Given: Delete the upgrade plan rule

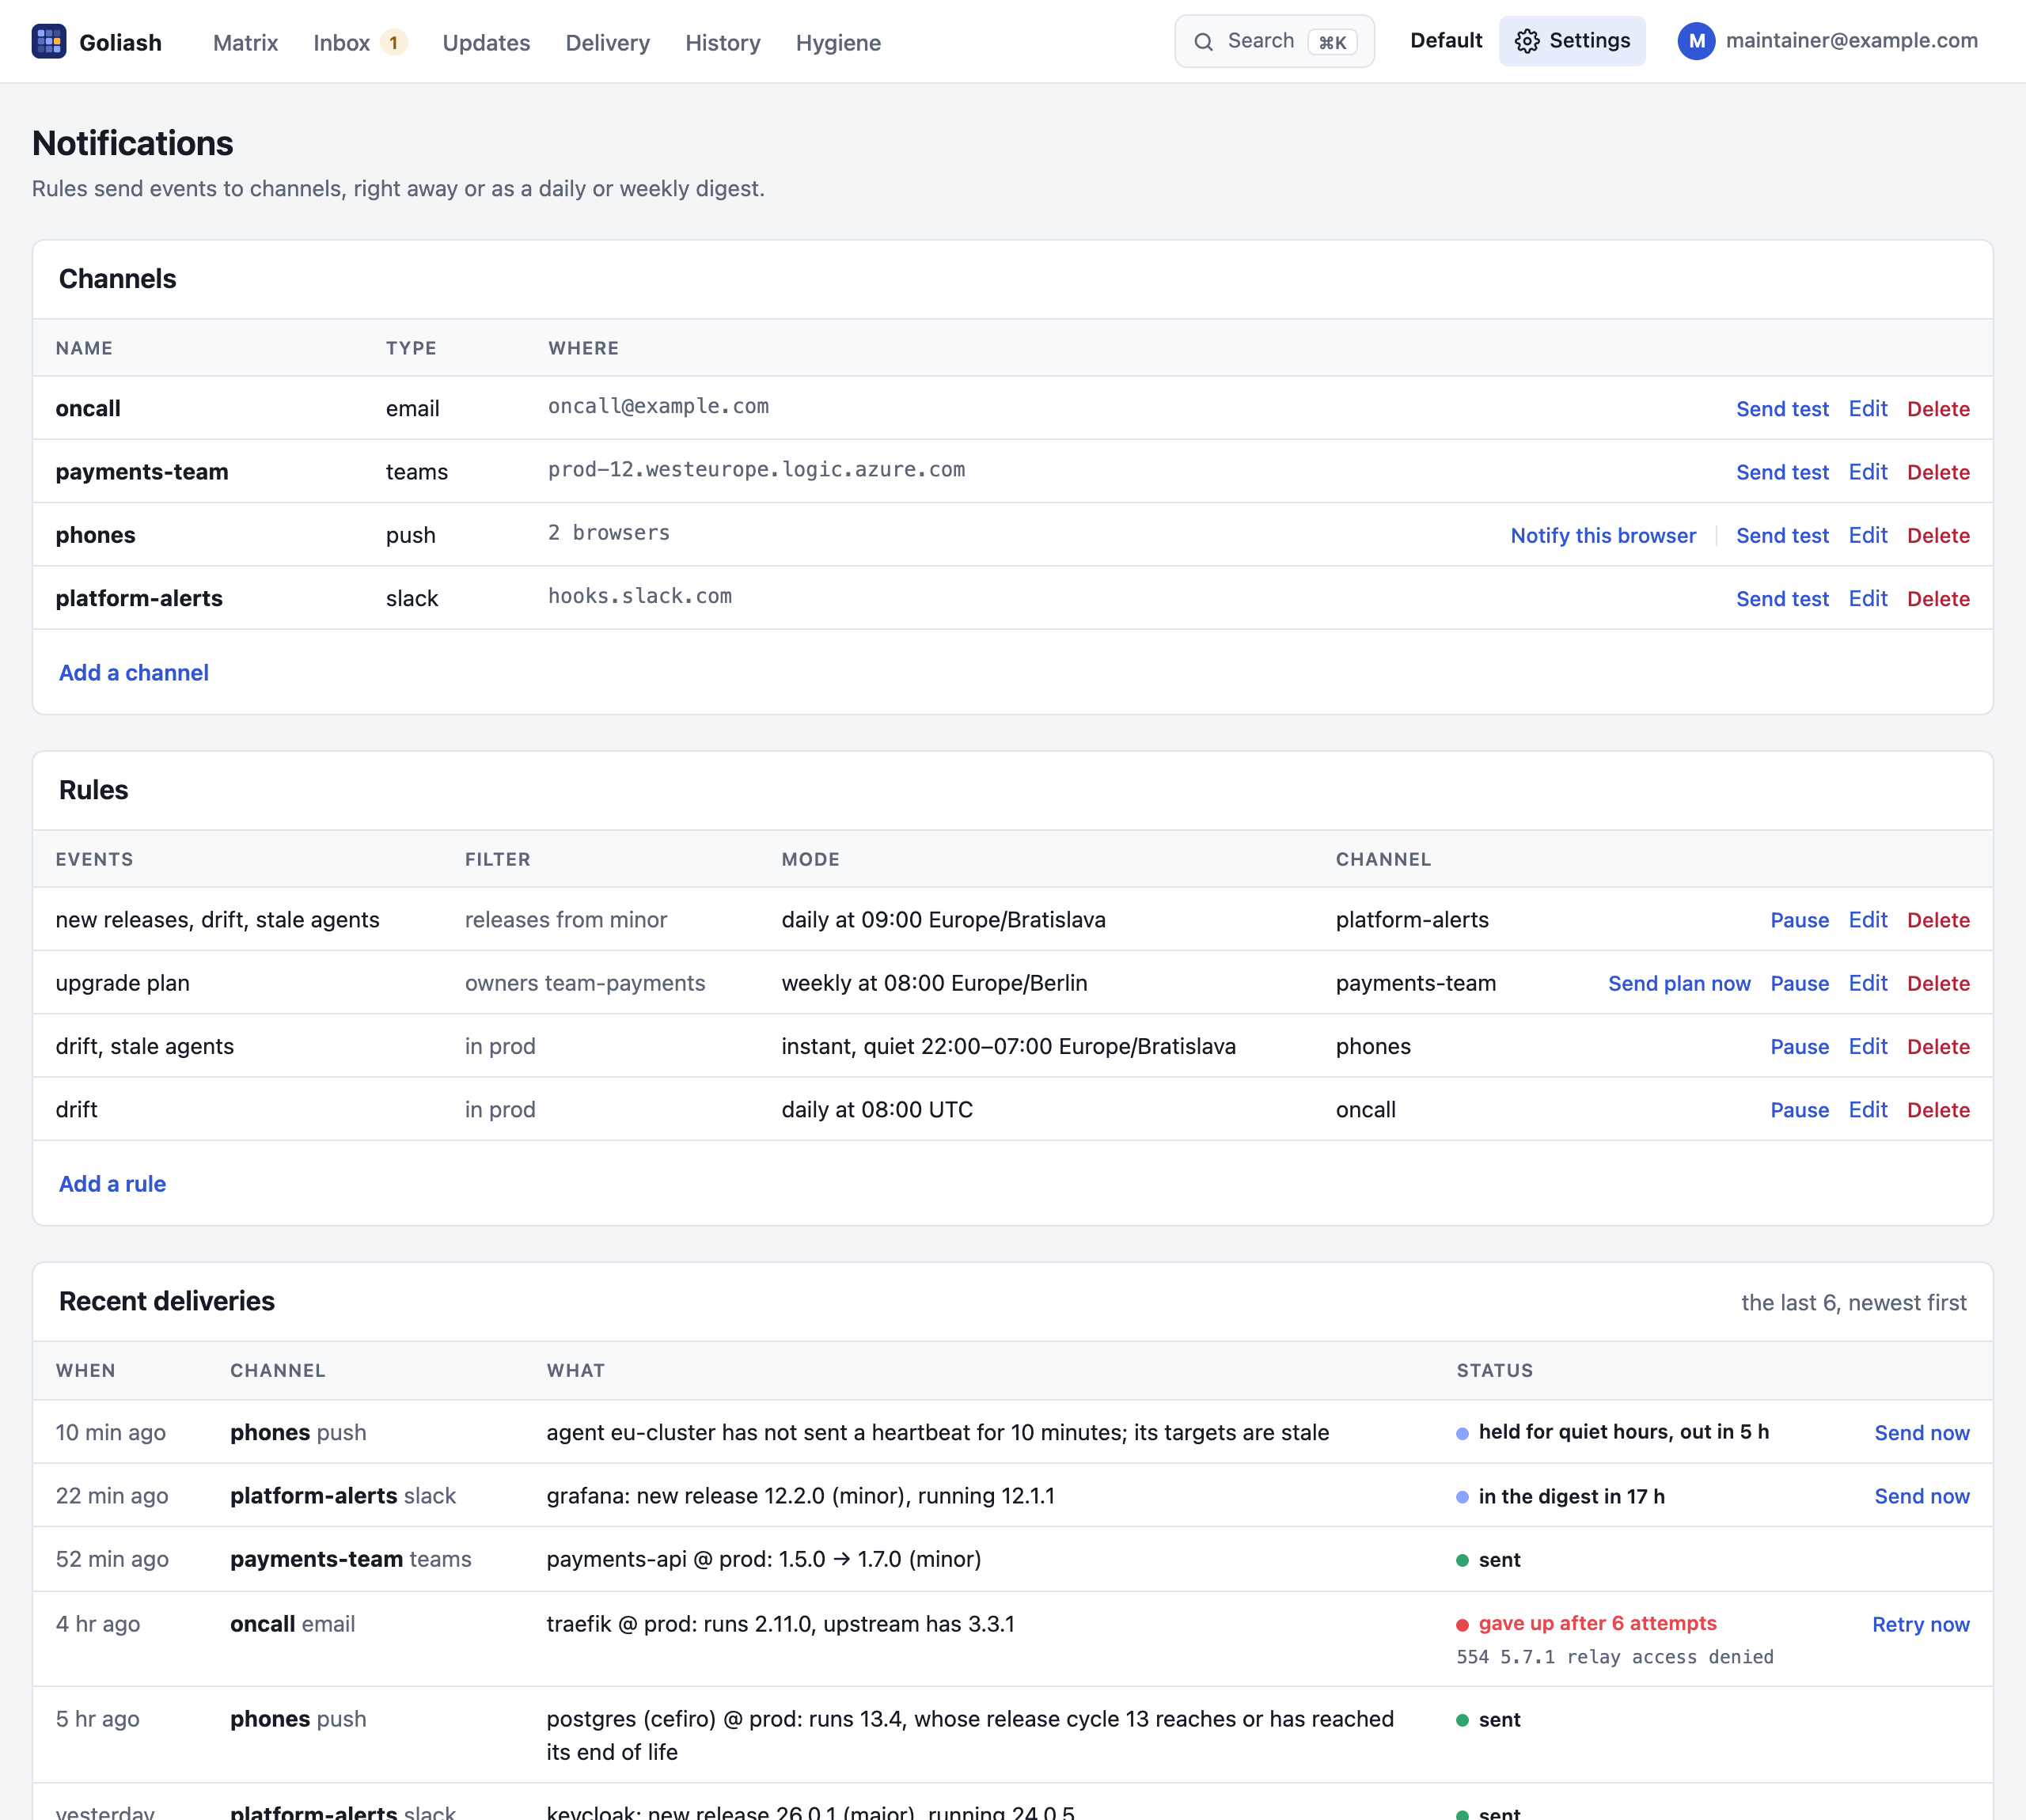Looking at the screenshot, I should 1938,983.
